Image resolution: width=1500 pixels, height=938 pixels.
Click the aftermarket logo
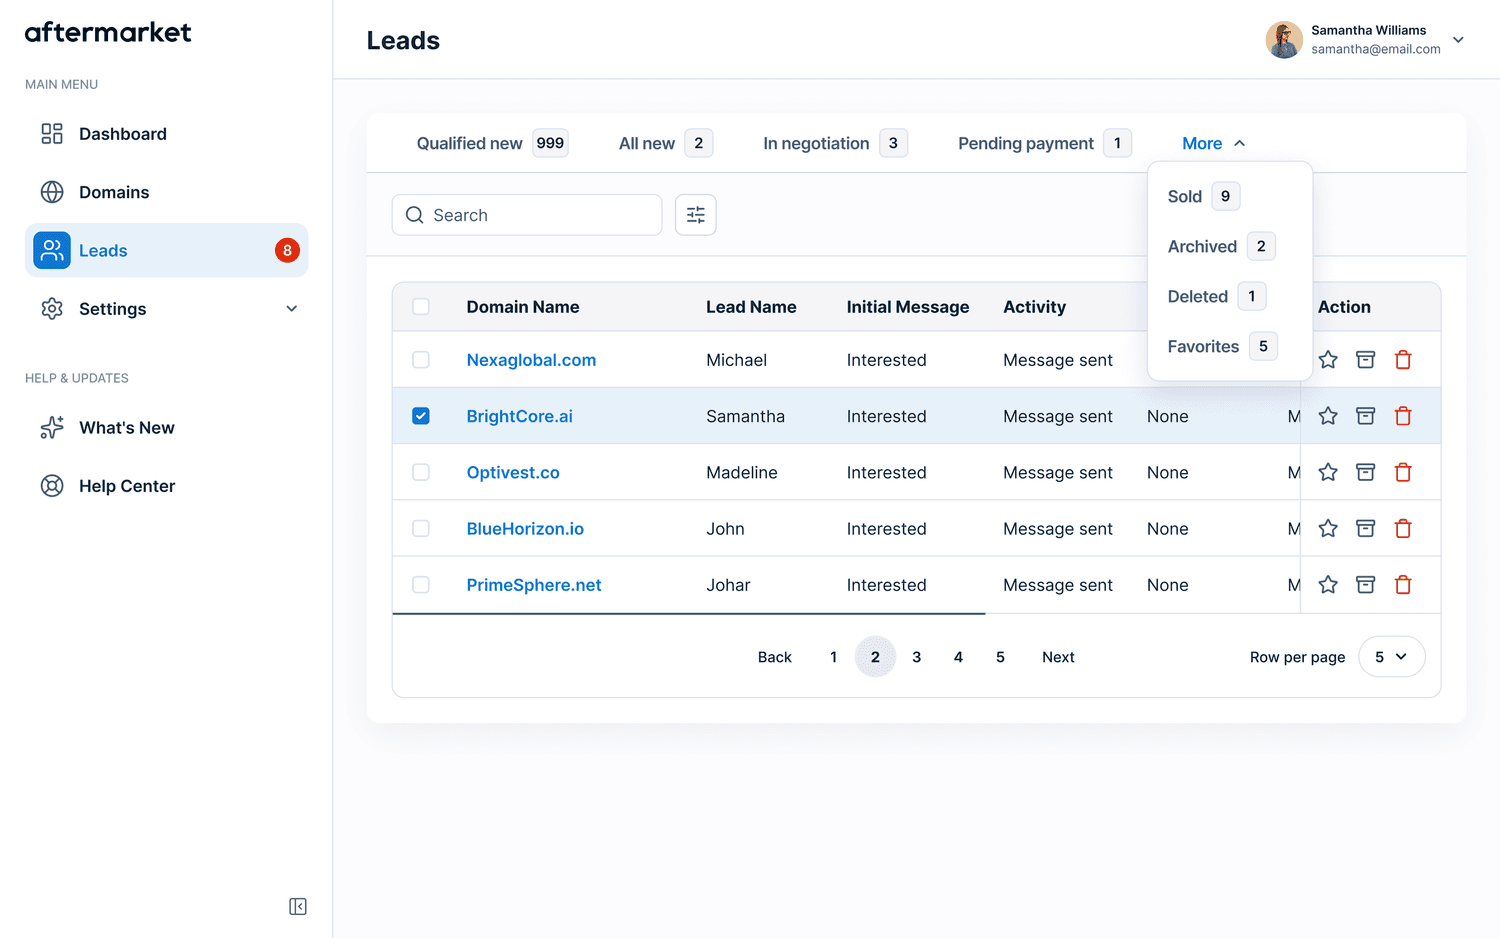[x=108, y=33]
